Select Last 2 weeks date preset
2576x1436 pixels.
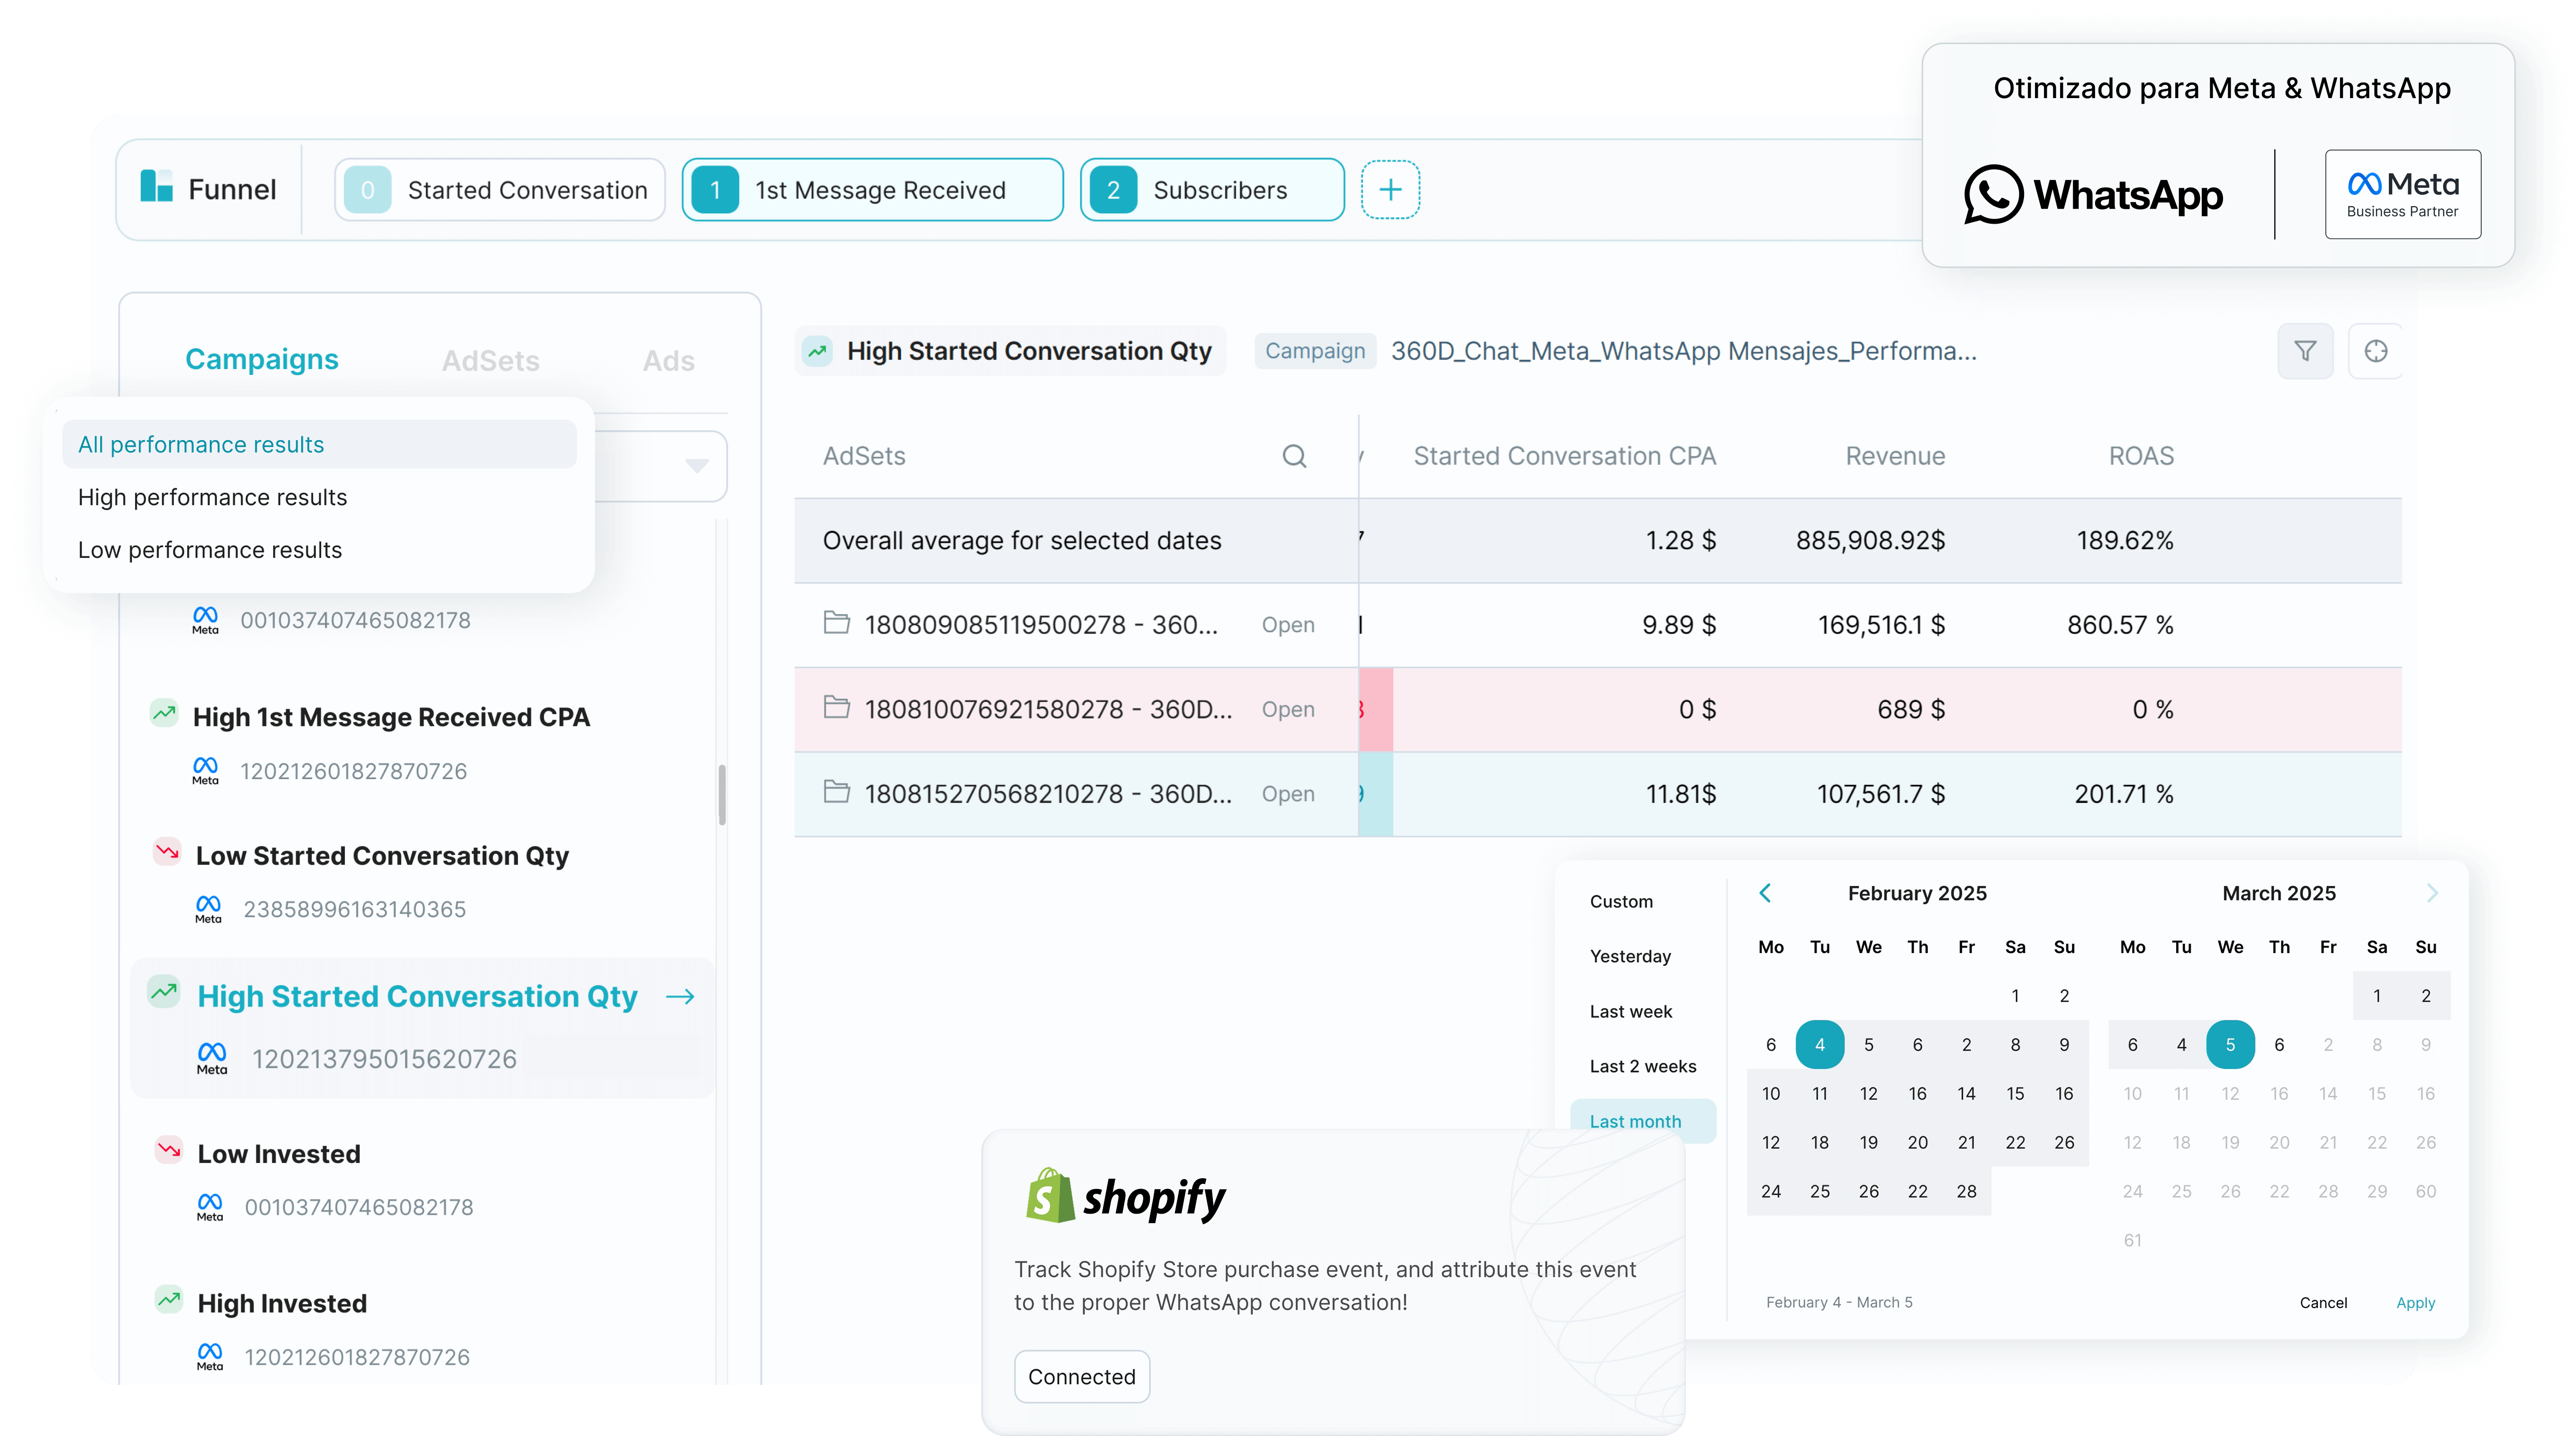(1643, 1066)
